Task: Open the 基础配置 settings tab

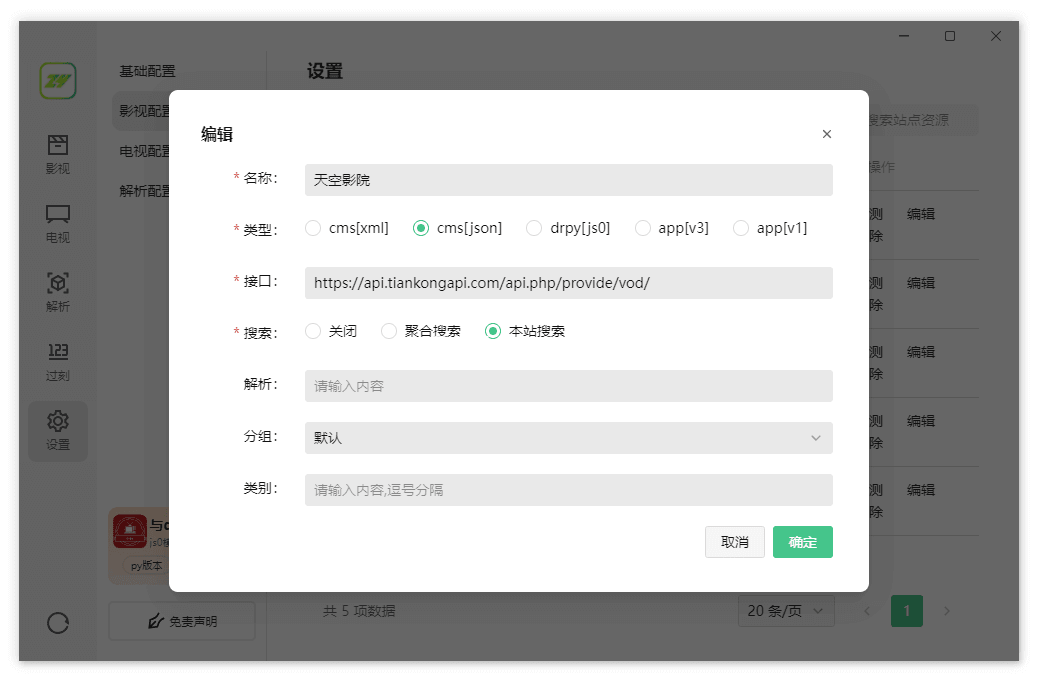Action: tap(147, 71)
